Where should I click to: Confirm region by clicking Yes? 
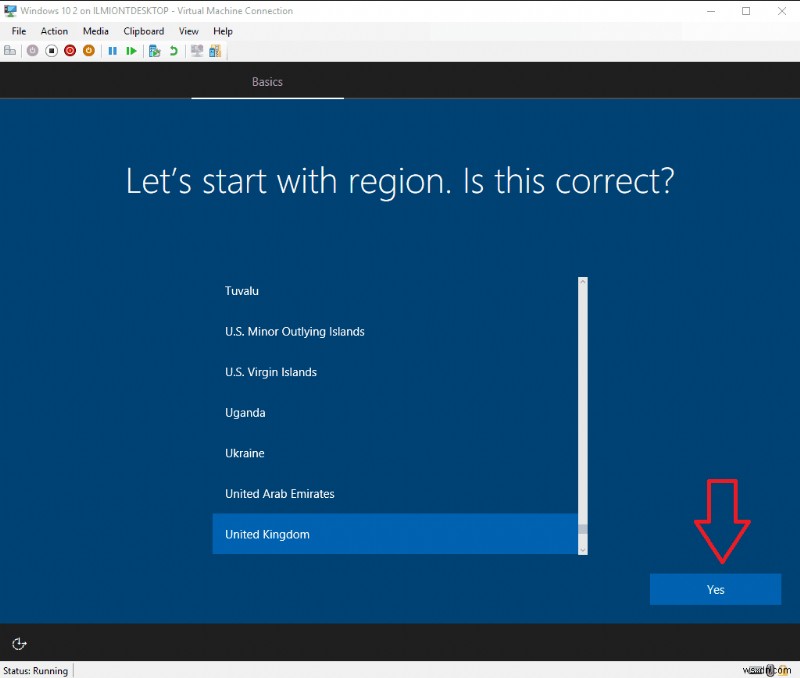pos(715,589)
